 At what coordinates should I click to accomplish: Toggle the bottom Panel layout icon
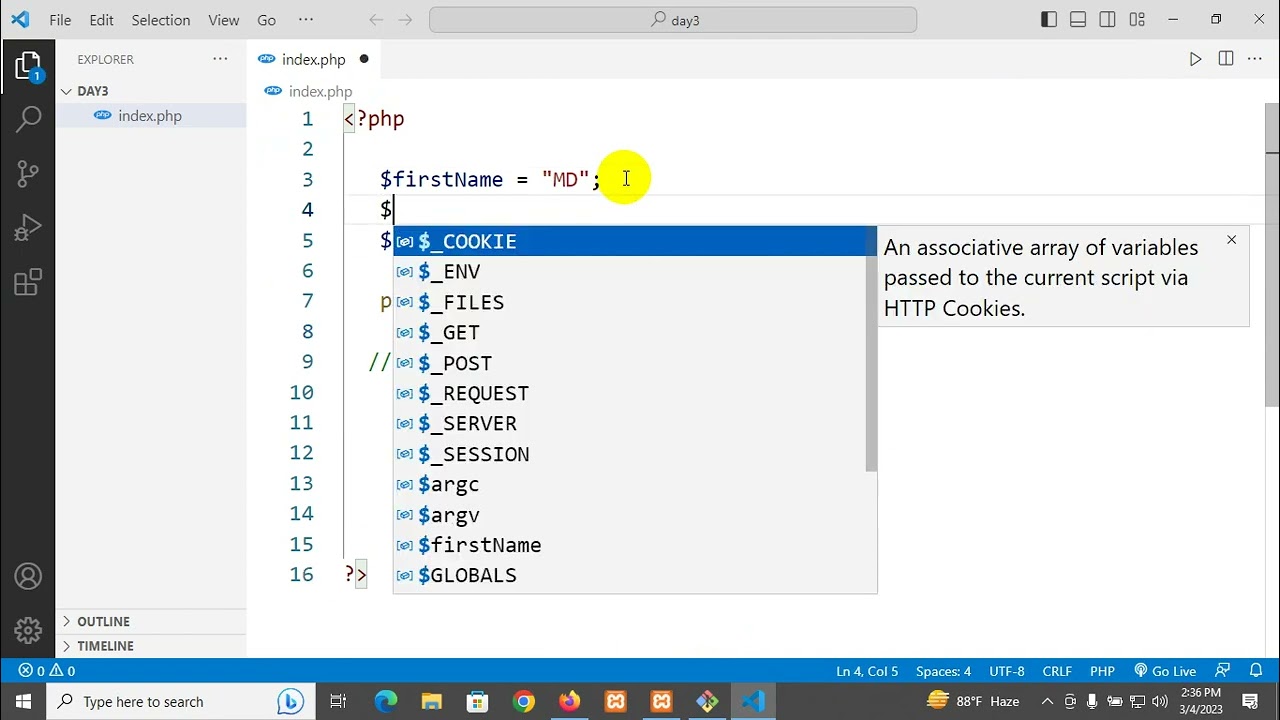point(1078,19)
